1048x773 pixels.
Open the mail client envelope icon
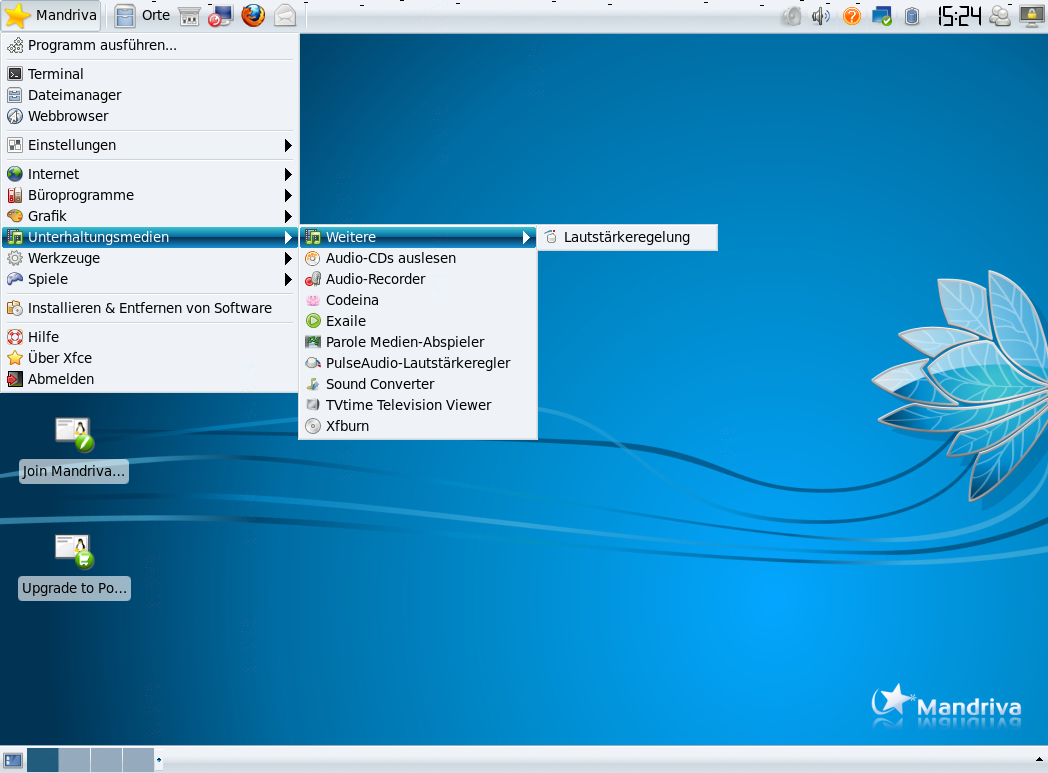(285, 16)
